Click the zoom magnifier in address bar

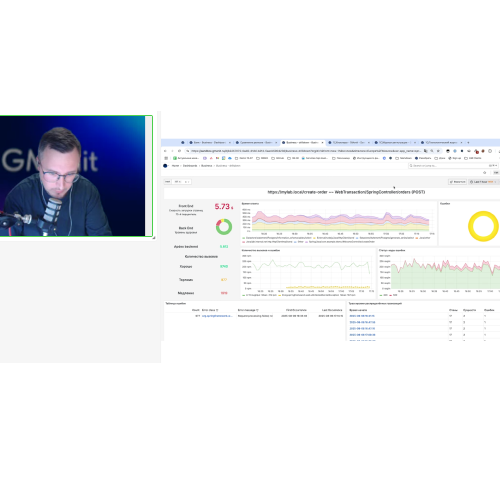pyautogui.click(x=432, y=151)
